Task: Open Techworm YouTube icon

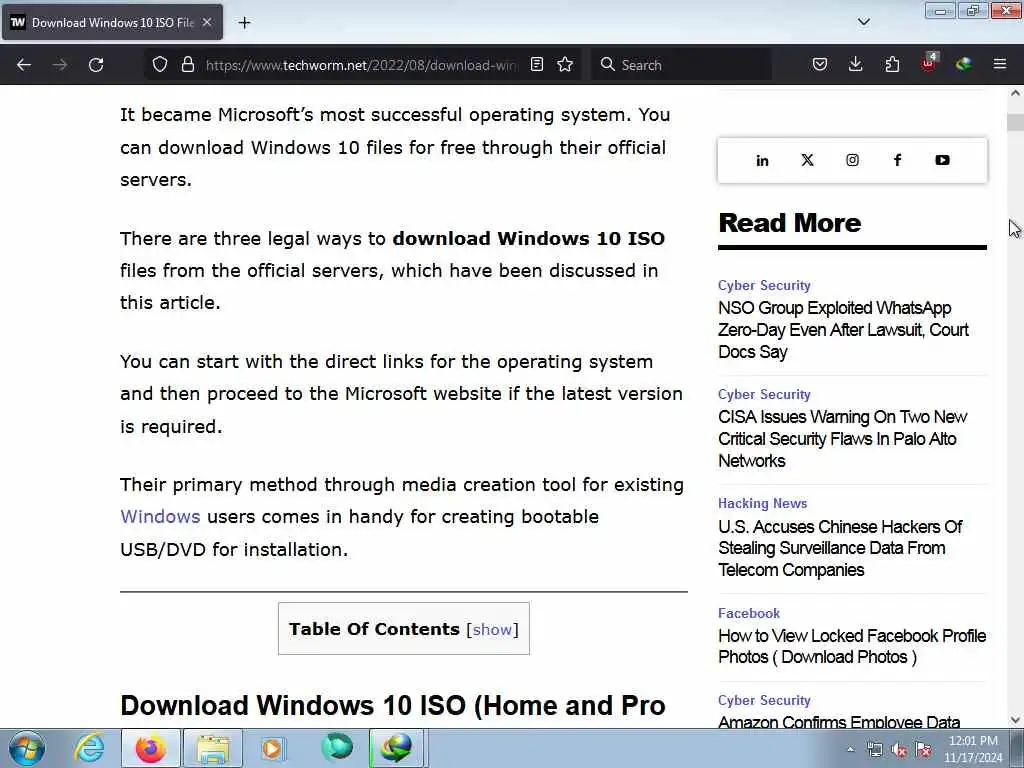Action: [942, 160]
